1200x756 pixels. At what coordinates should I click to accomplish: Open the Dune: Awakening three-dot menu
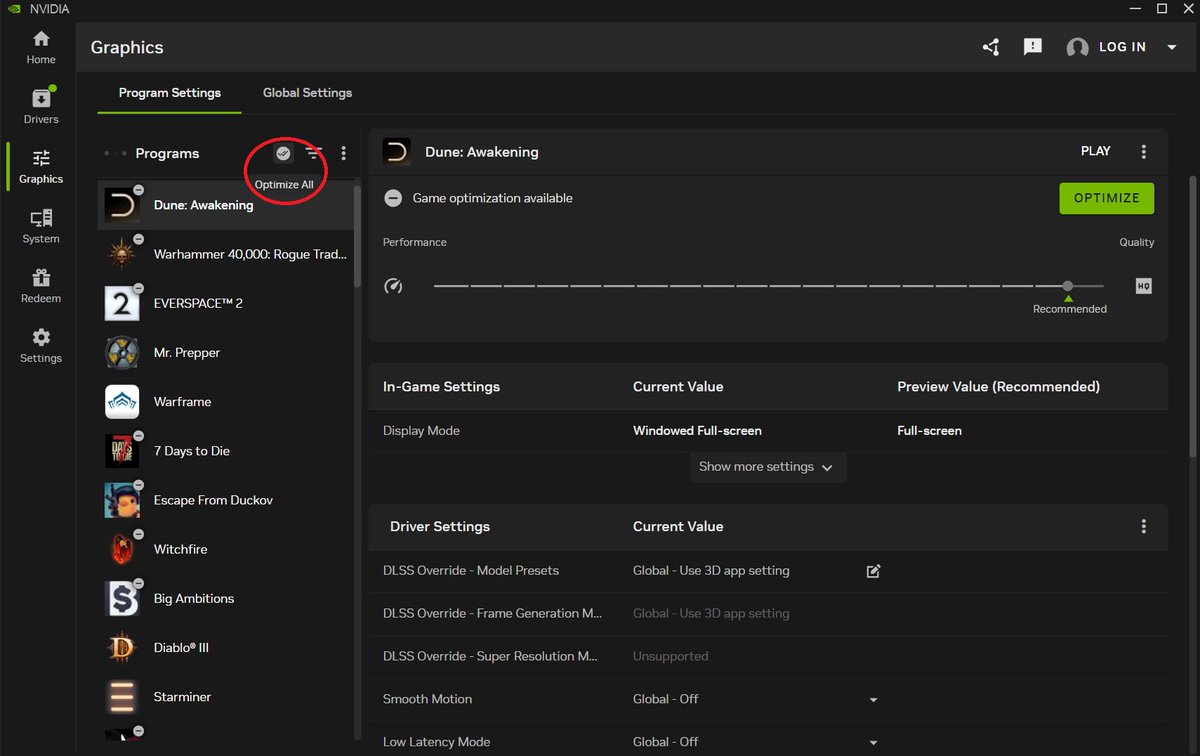tap(1144, 152)
